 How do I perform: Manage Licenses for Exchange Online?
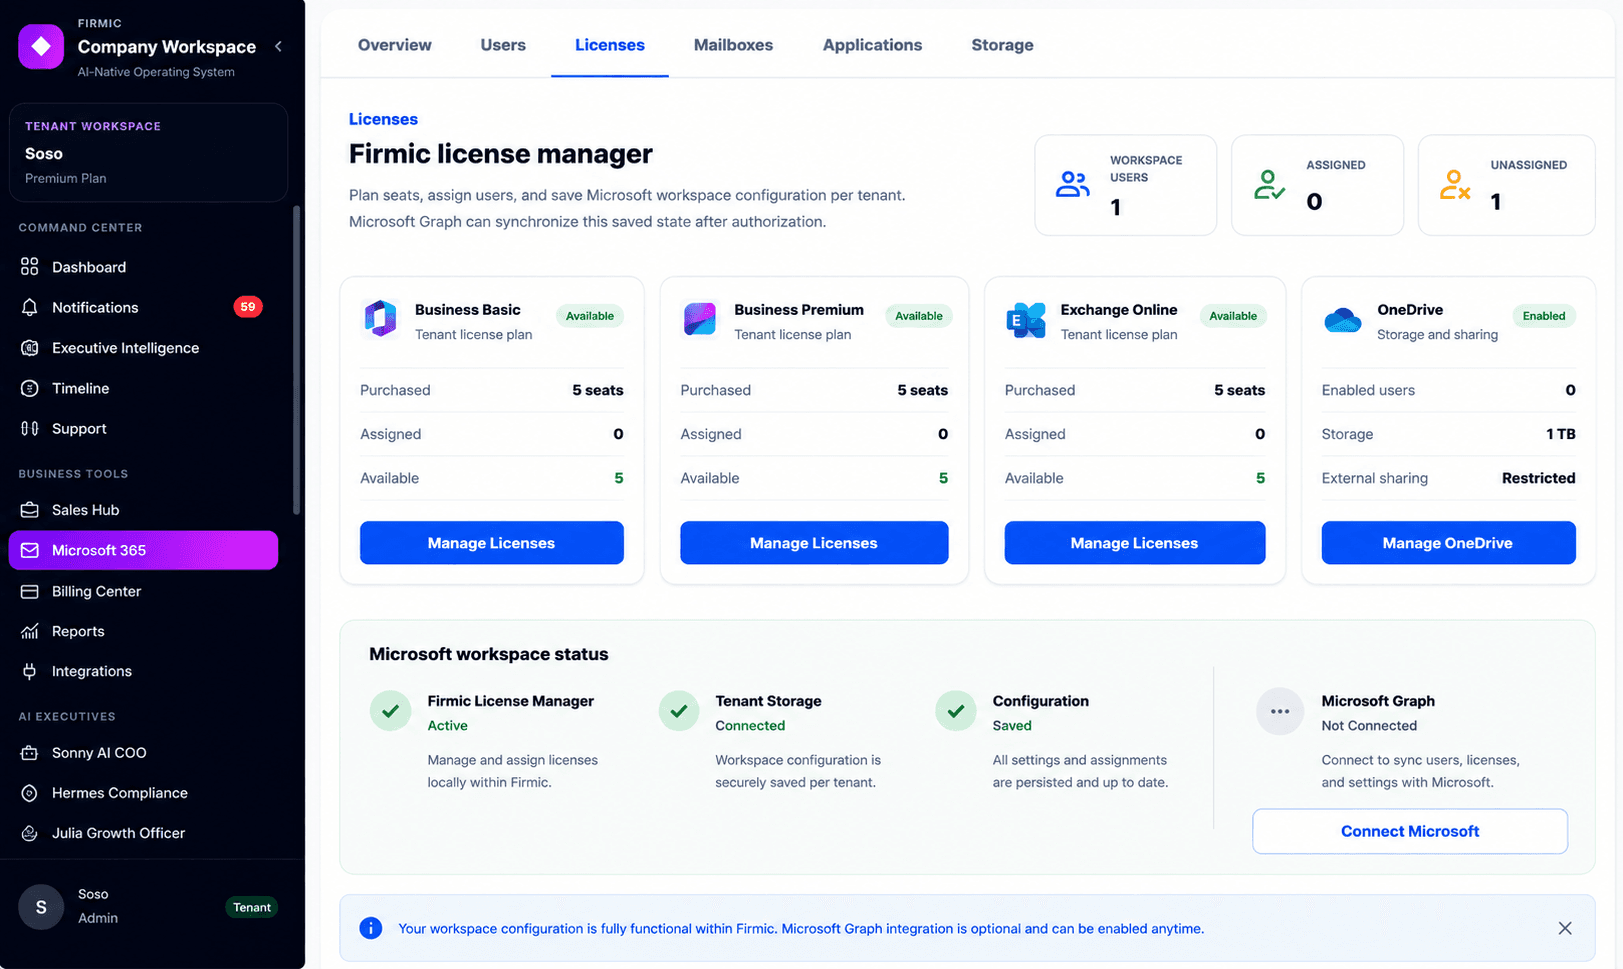1135,543
